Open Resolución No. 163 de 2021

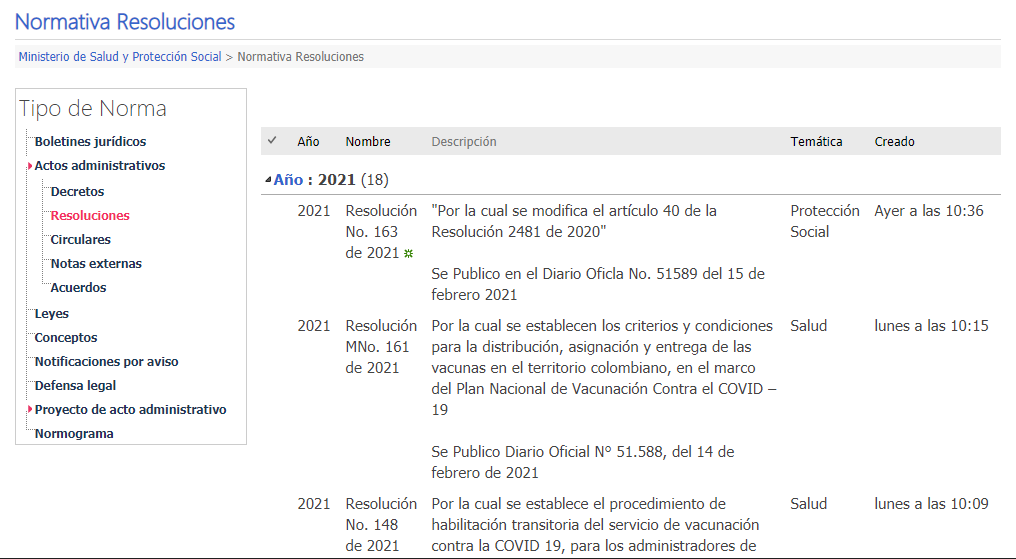(380, 232)
